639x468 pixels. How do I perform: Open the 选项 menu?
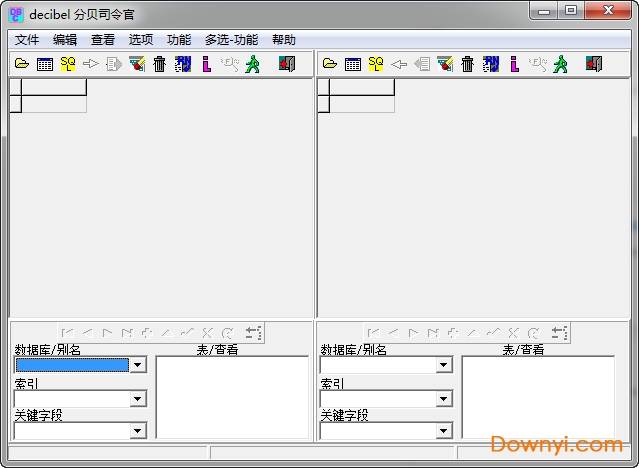coord(141,40)
